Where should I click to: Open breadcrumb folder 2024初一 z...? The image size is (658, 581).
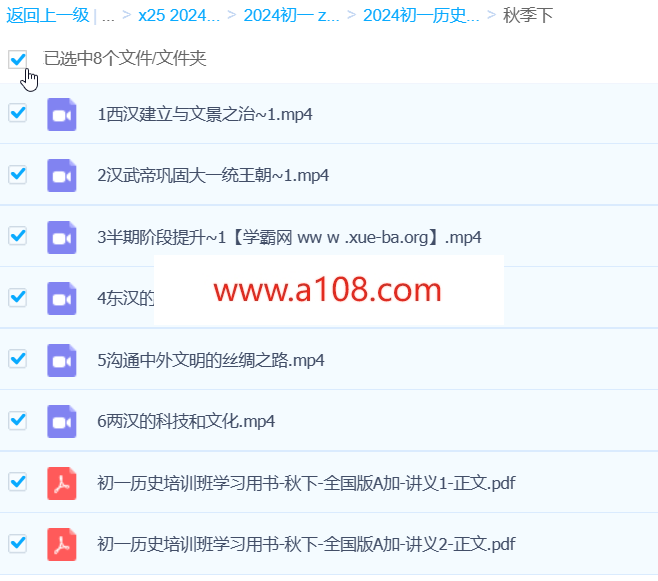click(x=292, y=16)
